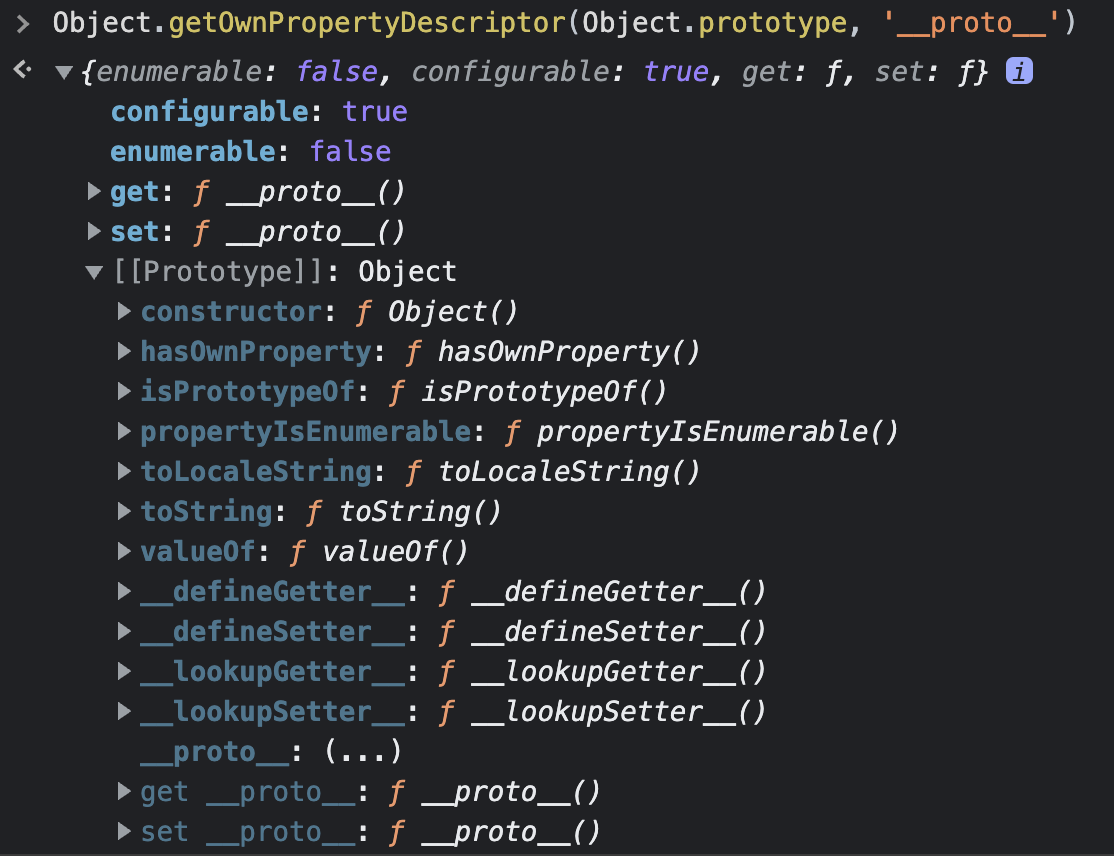Click the 'propertyIsEnumerable' property name
1114x856 pixels.
pyautogui.click(x=306, y=431)
